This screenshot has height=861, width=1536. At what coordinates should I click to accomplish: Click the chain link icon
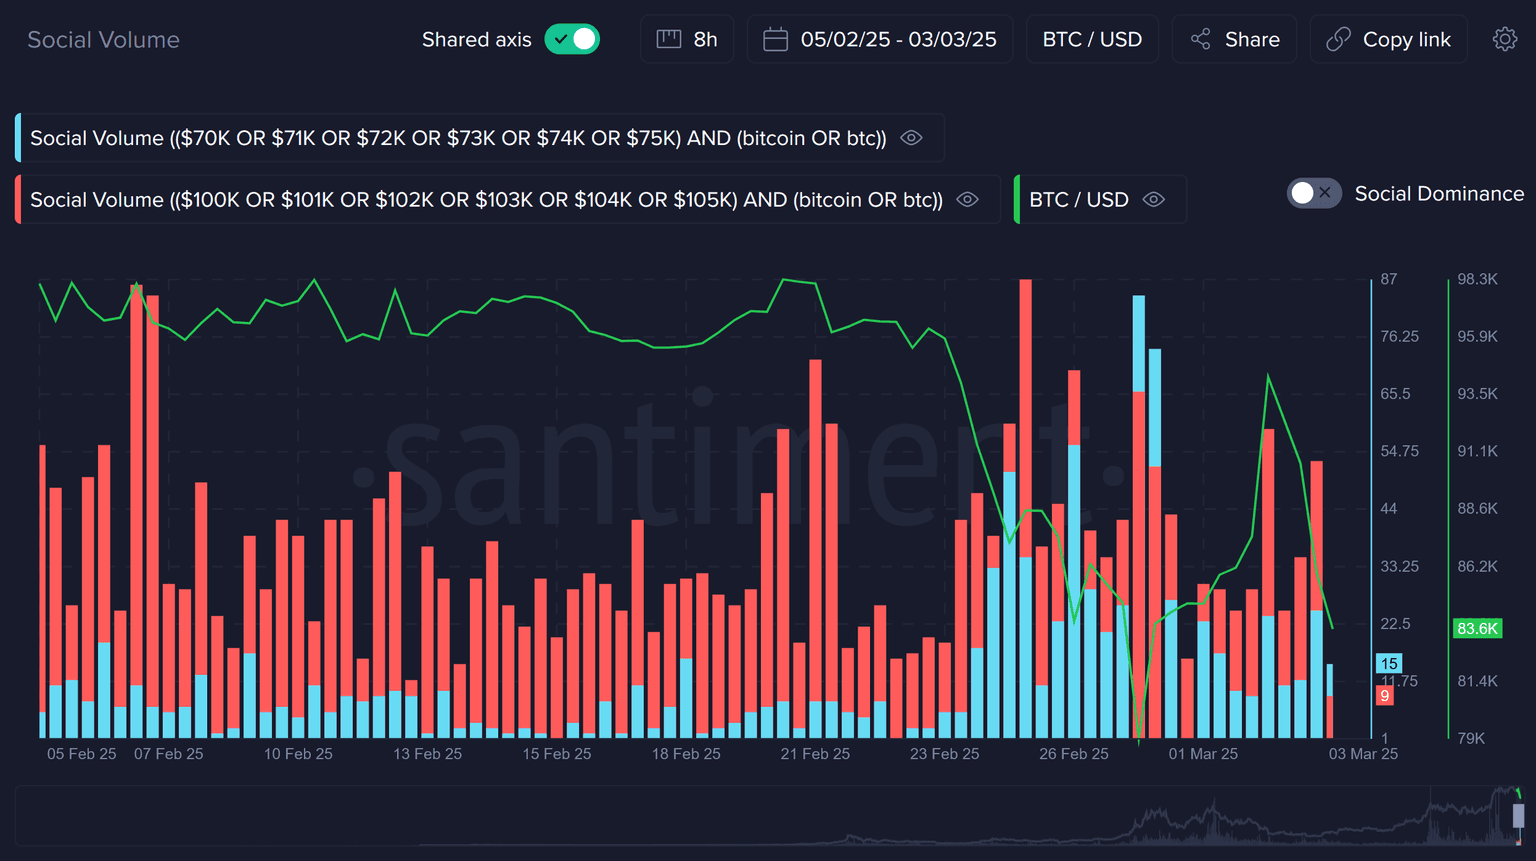[x=1338, y=39]
